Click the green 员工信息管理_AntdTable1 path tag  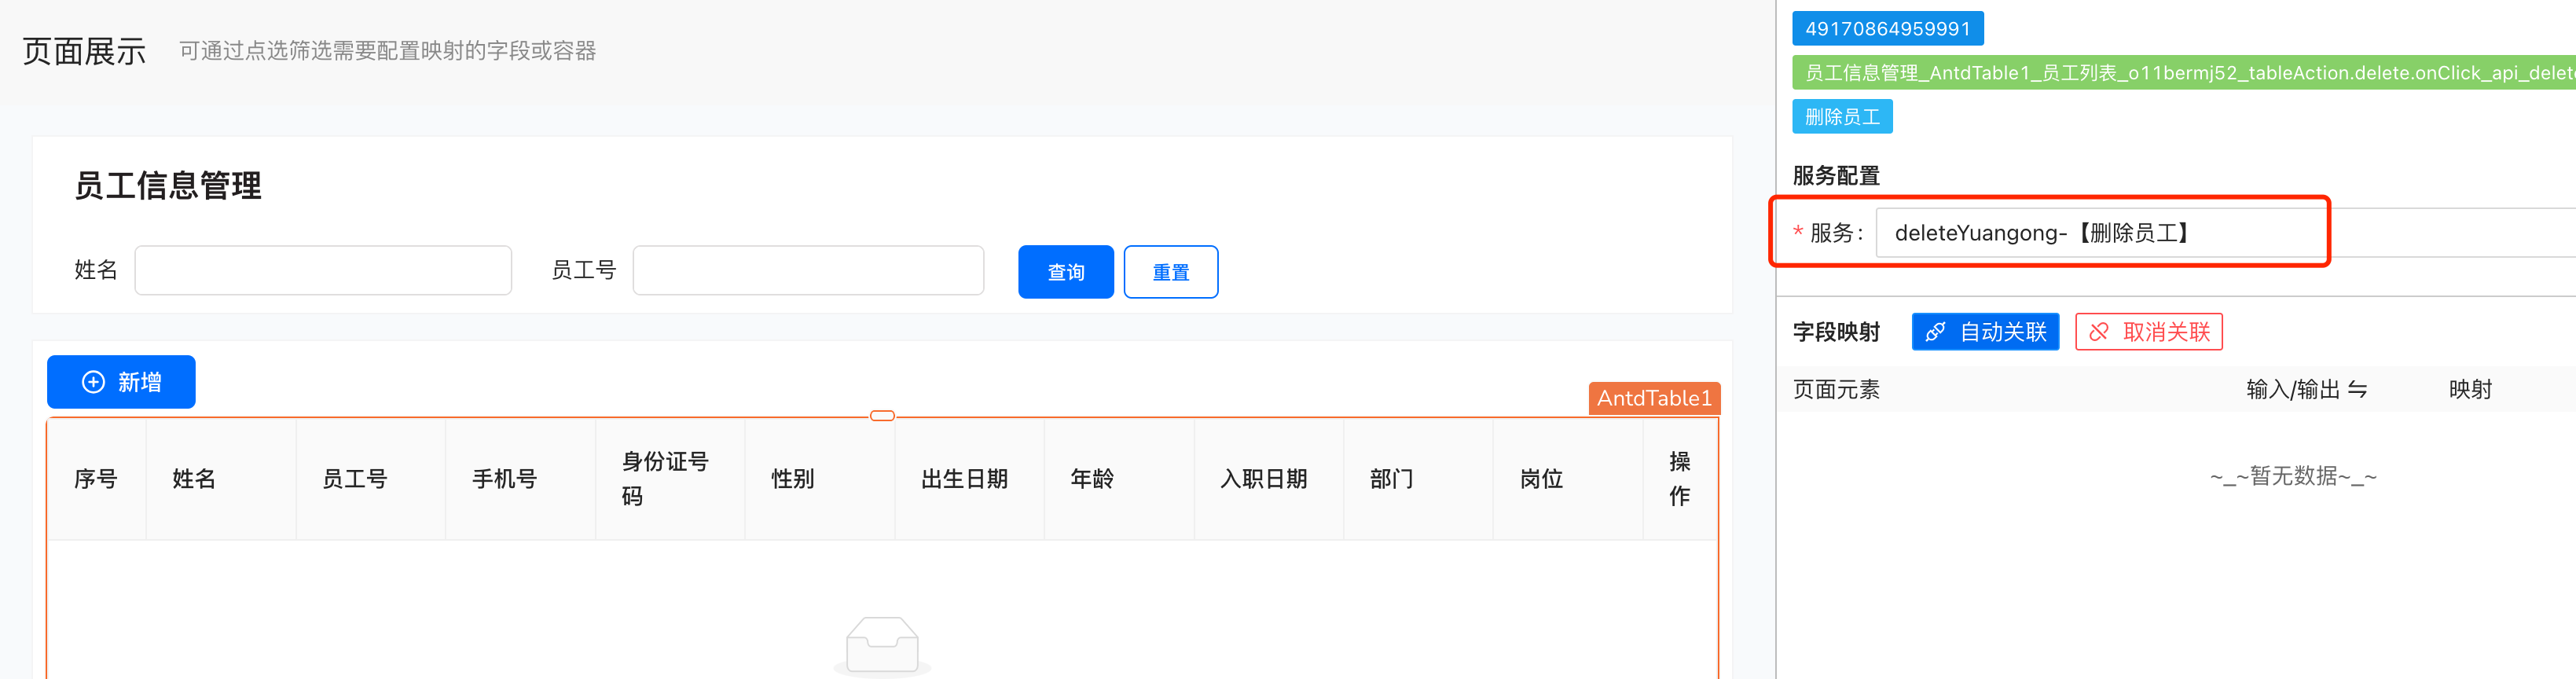click(x=2184, y=73)
